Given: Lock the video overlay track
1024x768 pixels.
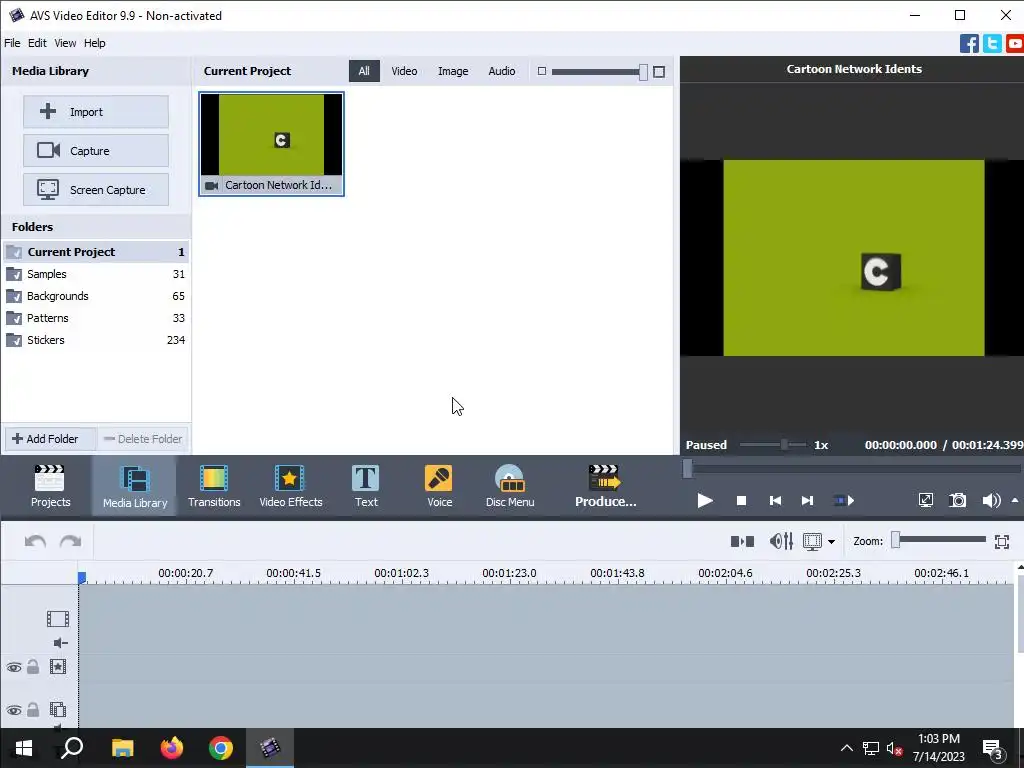Looking at the screenshot, I should pyautogui.click(x=33, y=709).
